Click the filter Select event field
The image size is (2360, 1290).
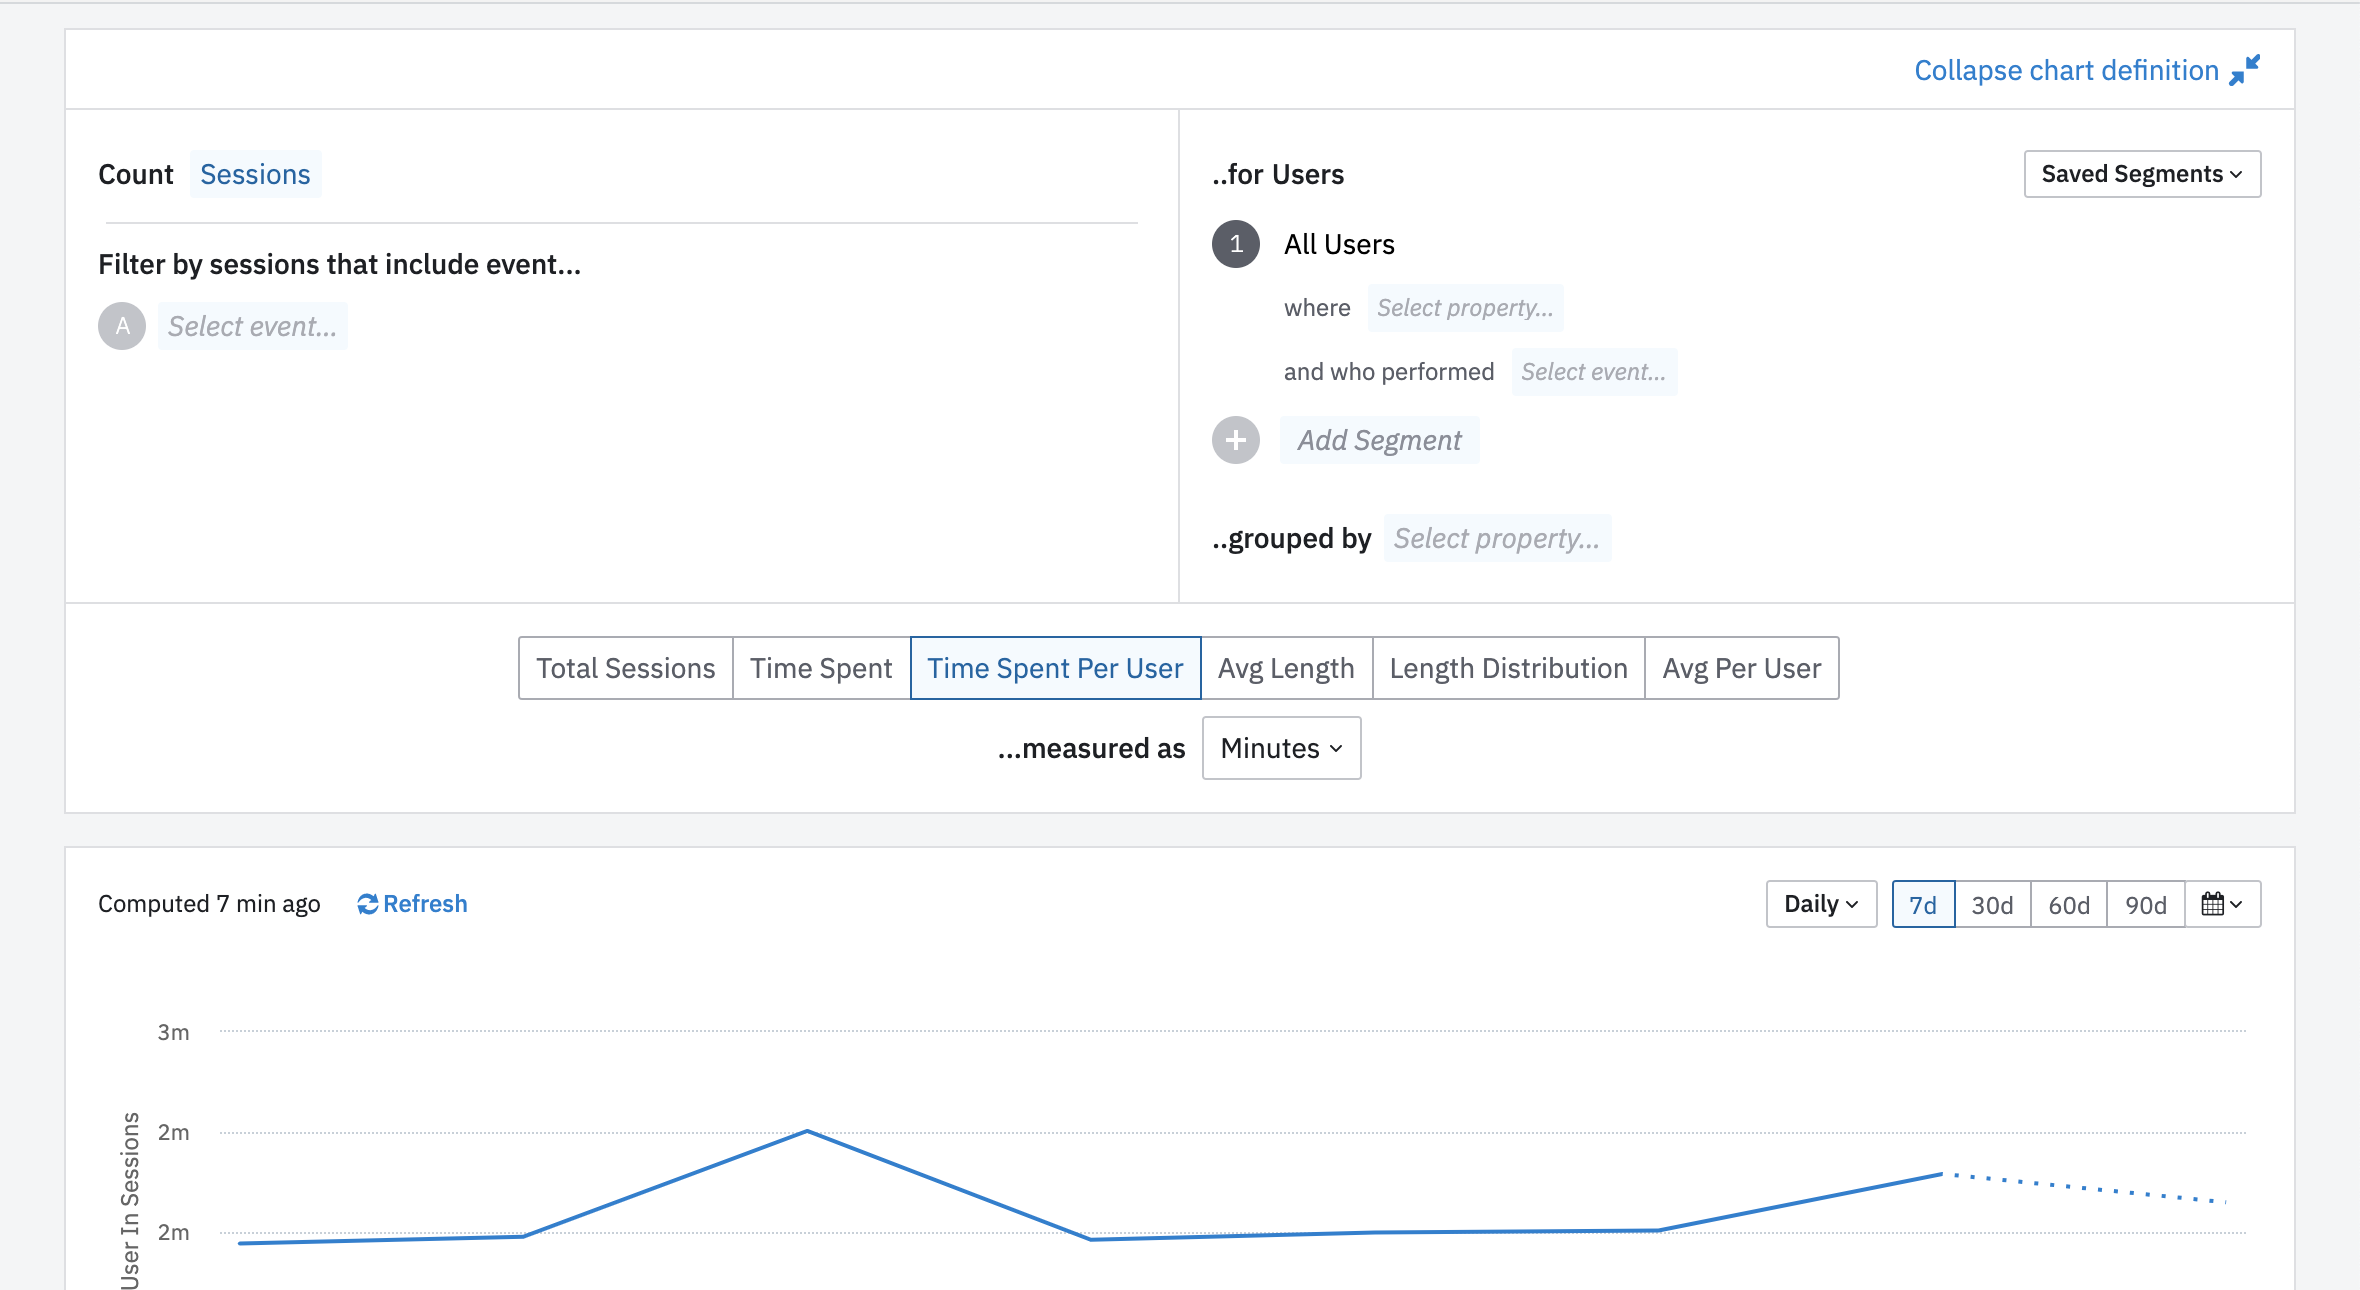point(252,326)
